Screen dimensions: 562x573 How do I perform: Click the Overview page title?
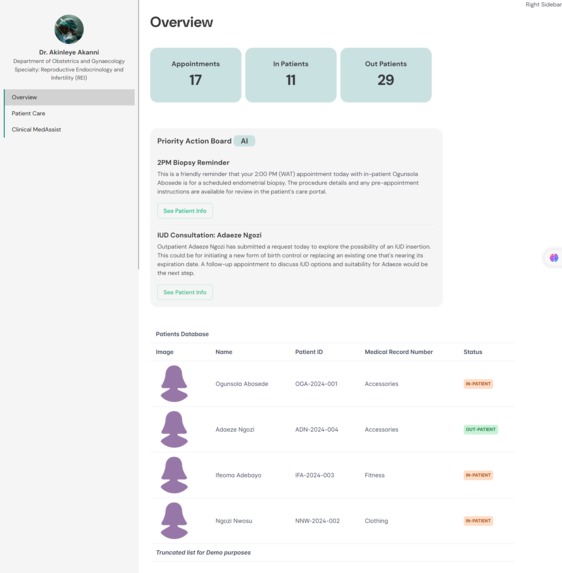pyautogui.click(x=182, y=22)
